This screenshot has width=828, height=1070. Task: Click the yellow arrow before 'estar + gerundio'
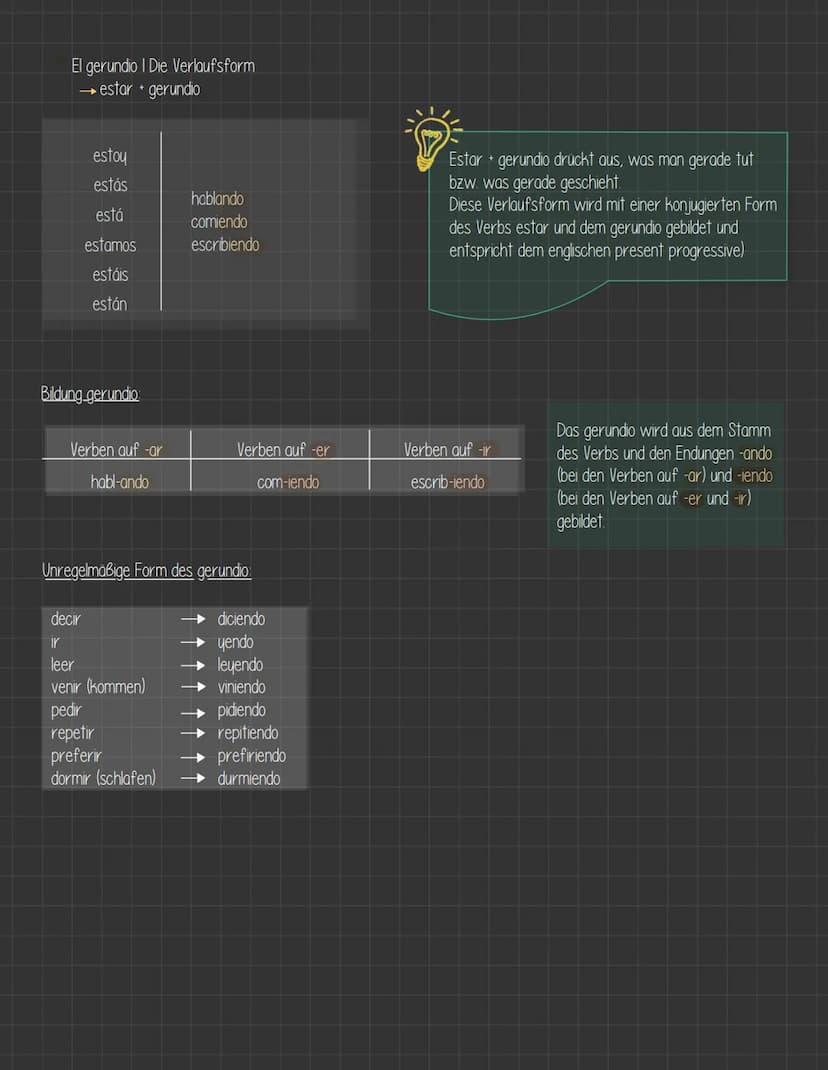coord(87,91)
